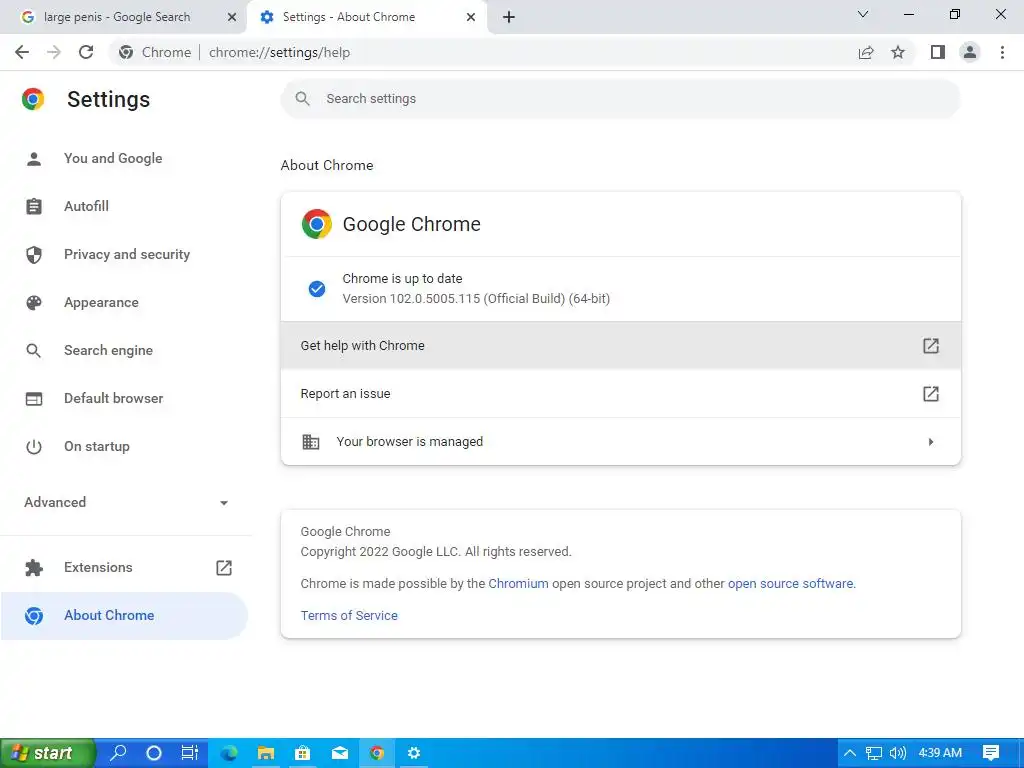Viewport: 1024px width, 768px height.
Task: Open On startup settings
Action: 97,447
